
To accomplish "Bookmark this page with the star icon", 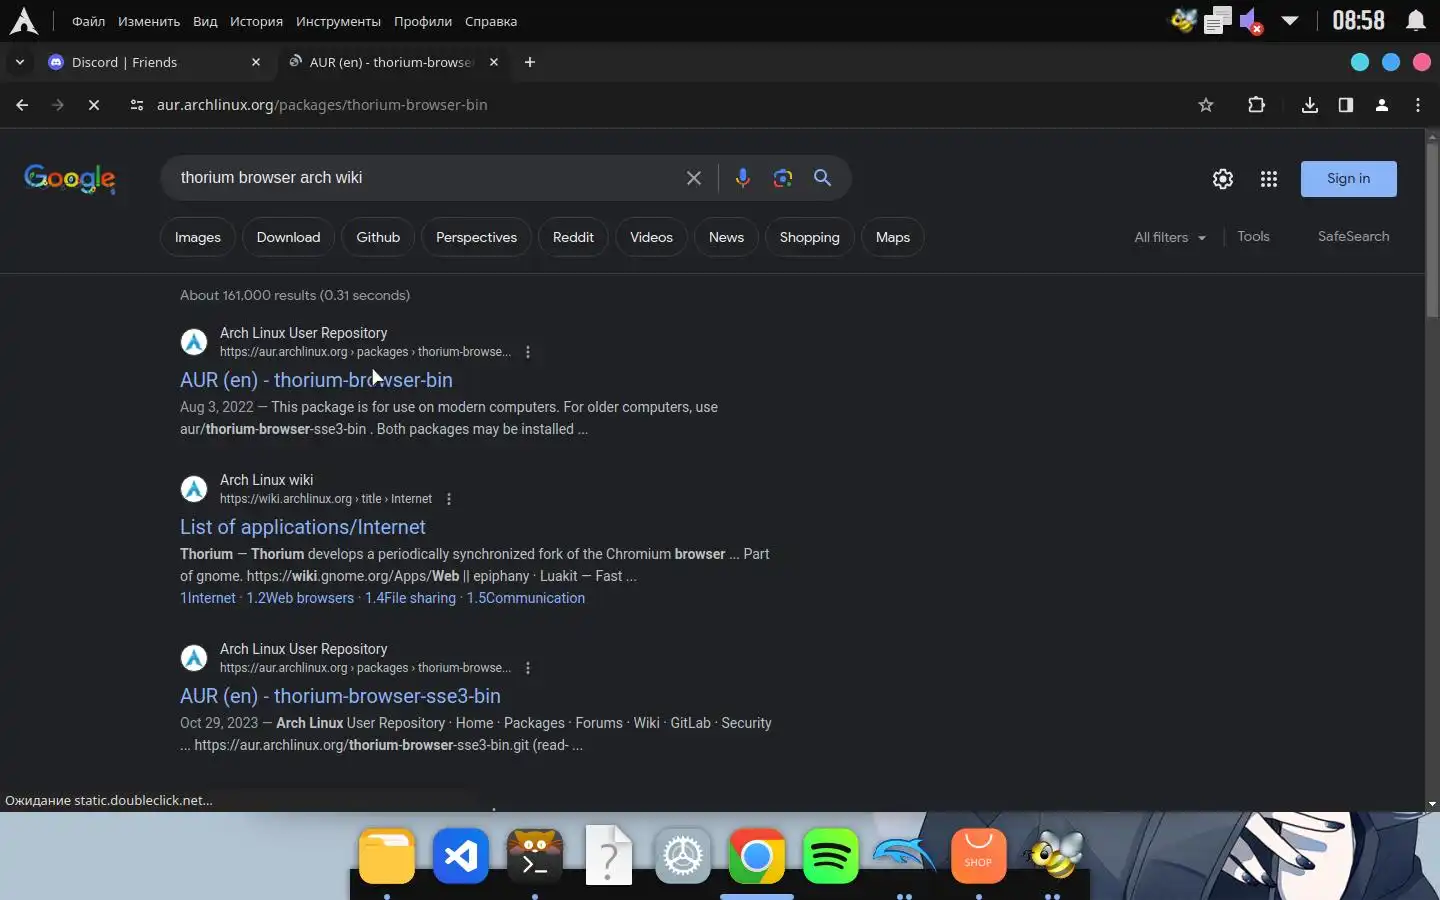I will [x=1206, y=105].
